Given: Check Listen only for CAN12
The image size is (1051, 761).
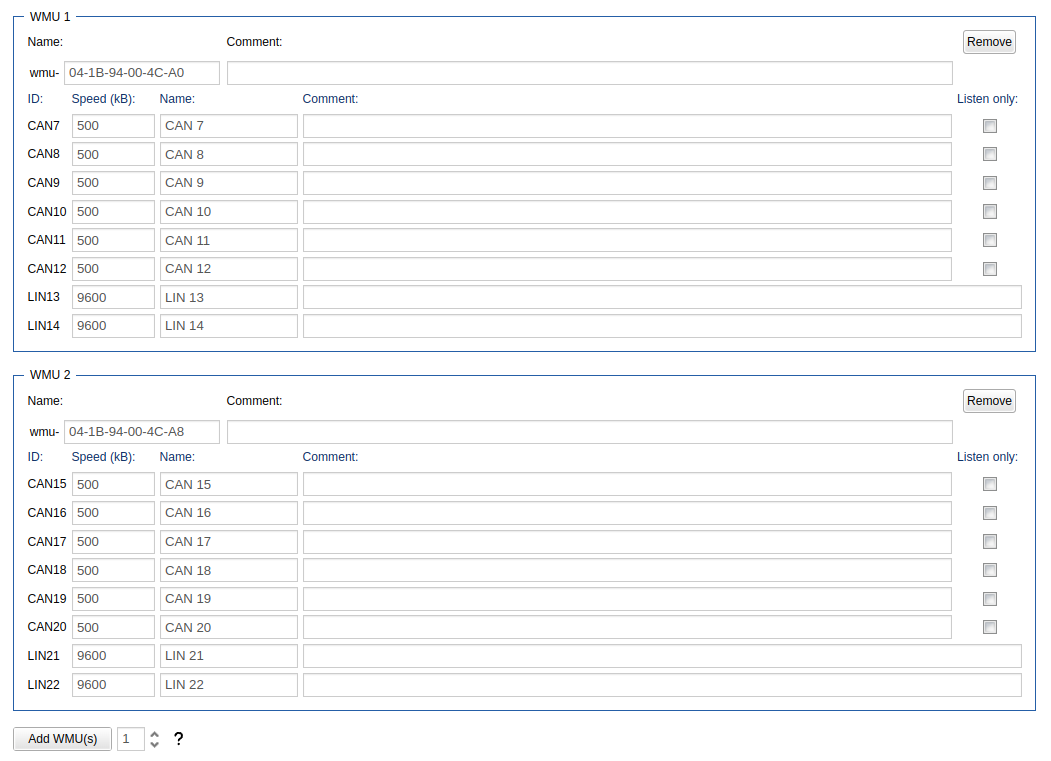Looking at the screenshot, I should [x=990, y=269].
